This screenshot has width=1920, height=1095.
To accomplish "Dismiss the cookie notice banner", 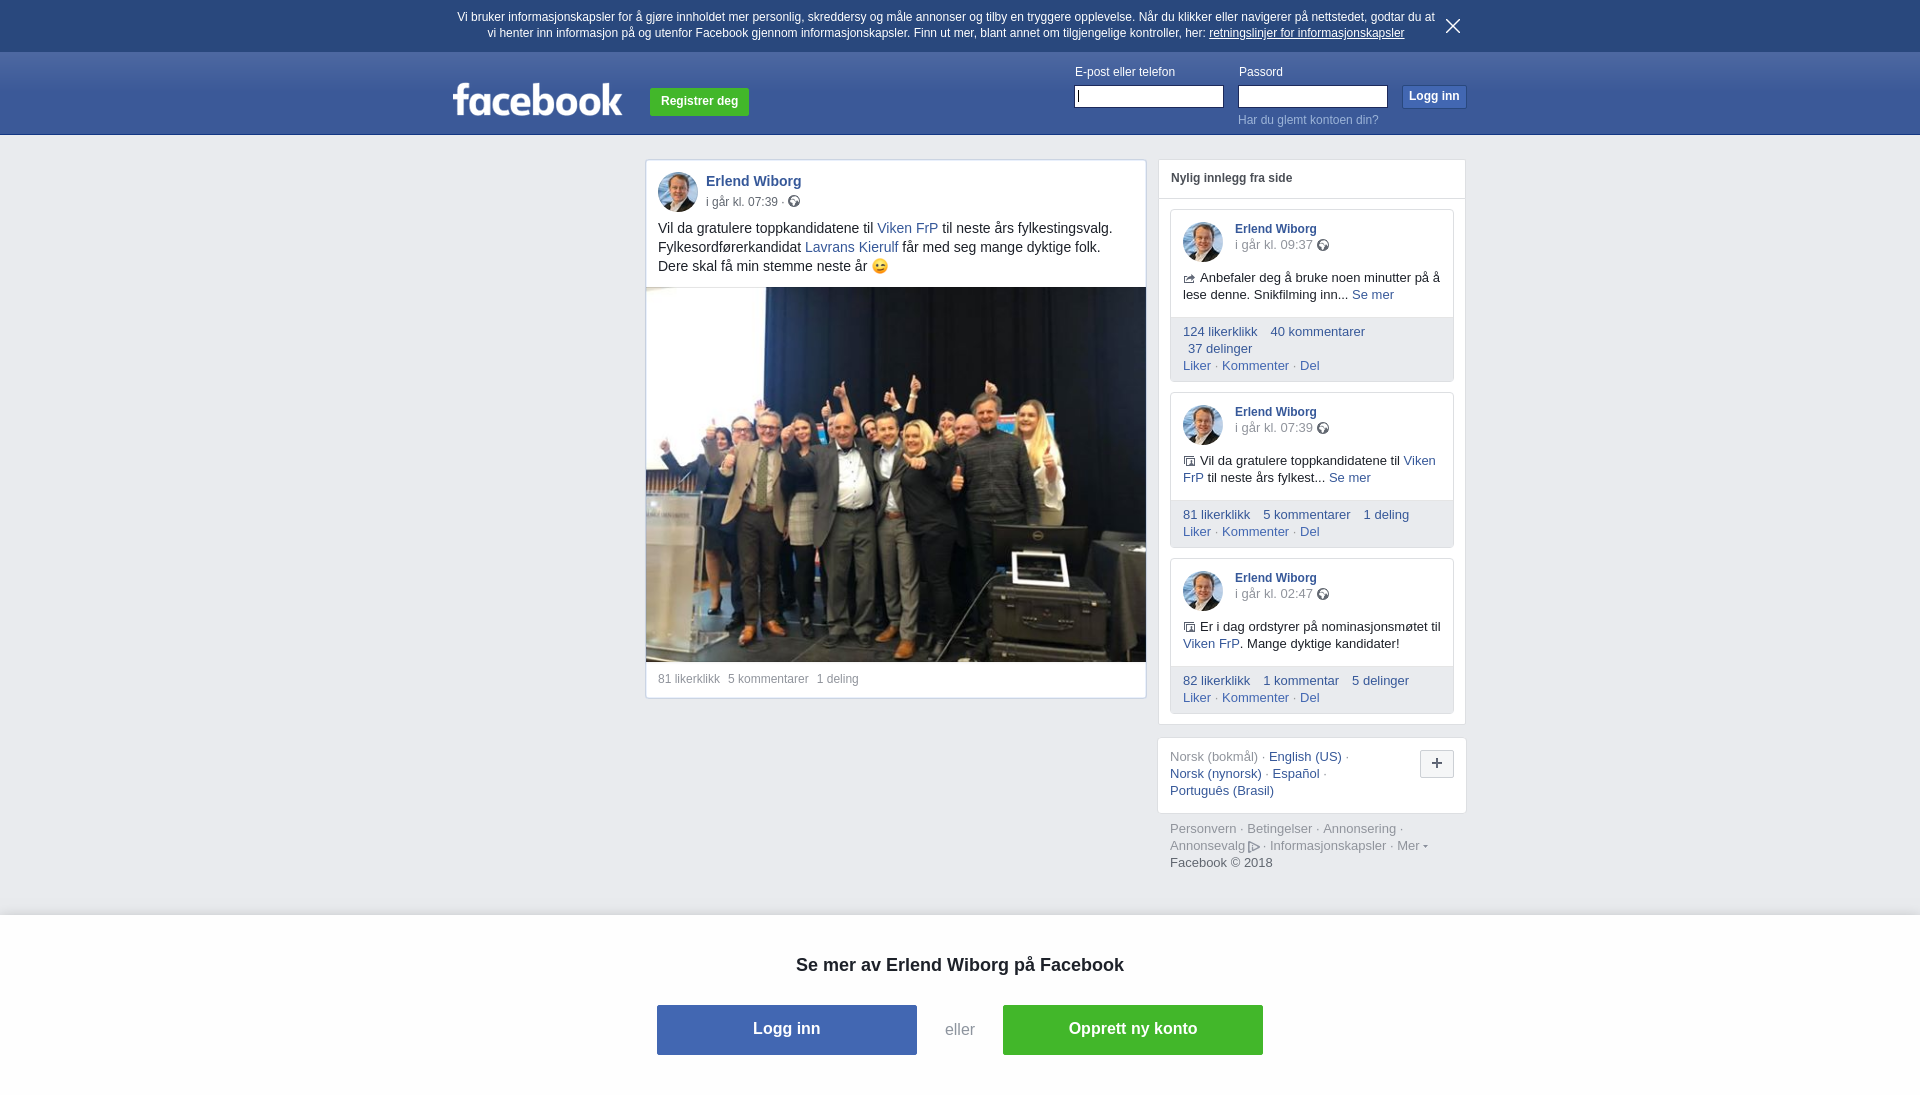I will pos(1453,26).
